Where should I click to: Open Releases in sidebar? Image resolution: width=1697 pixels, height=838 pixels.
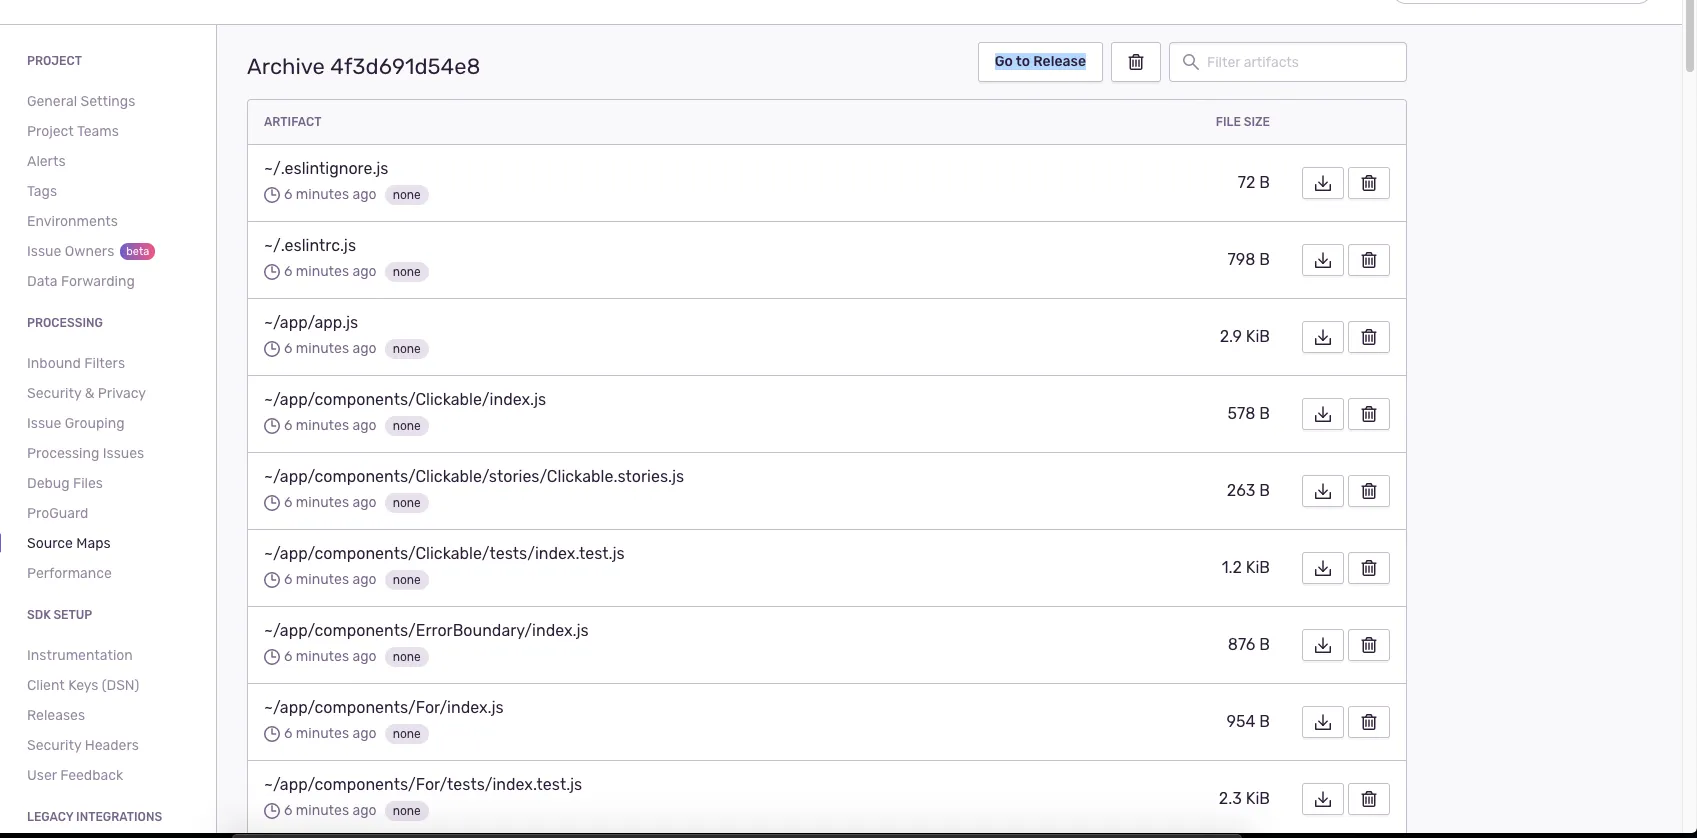[56, 715]
